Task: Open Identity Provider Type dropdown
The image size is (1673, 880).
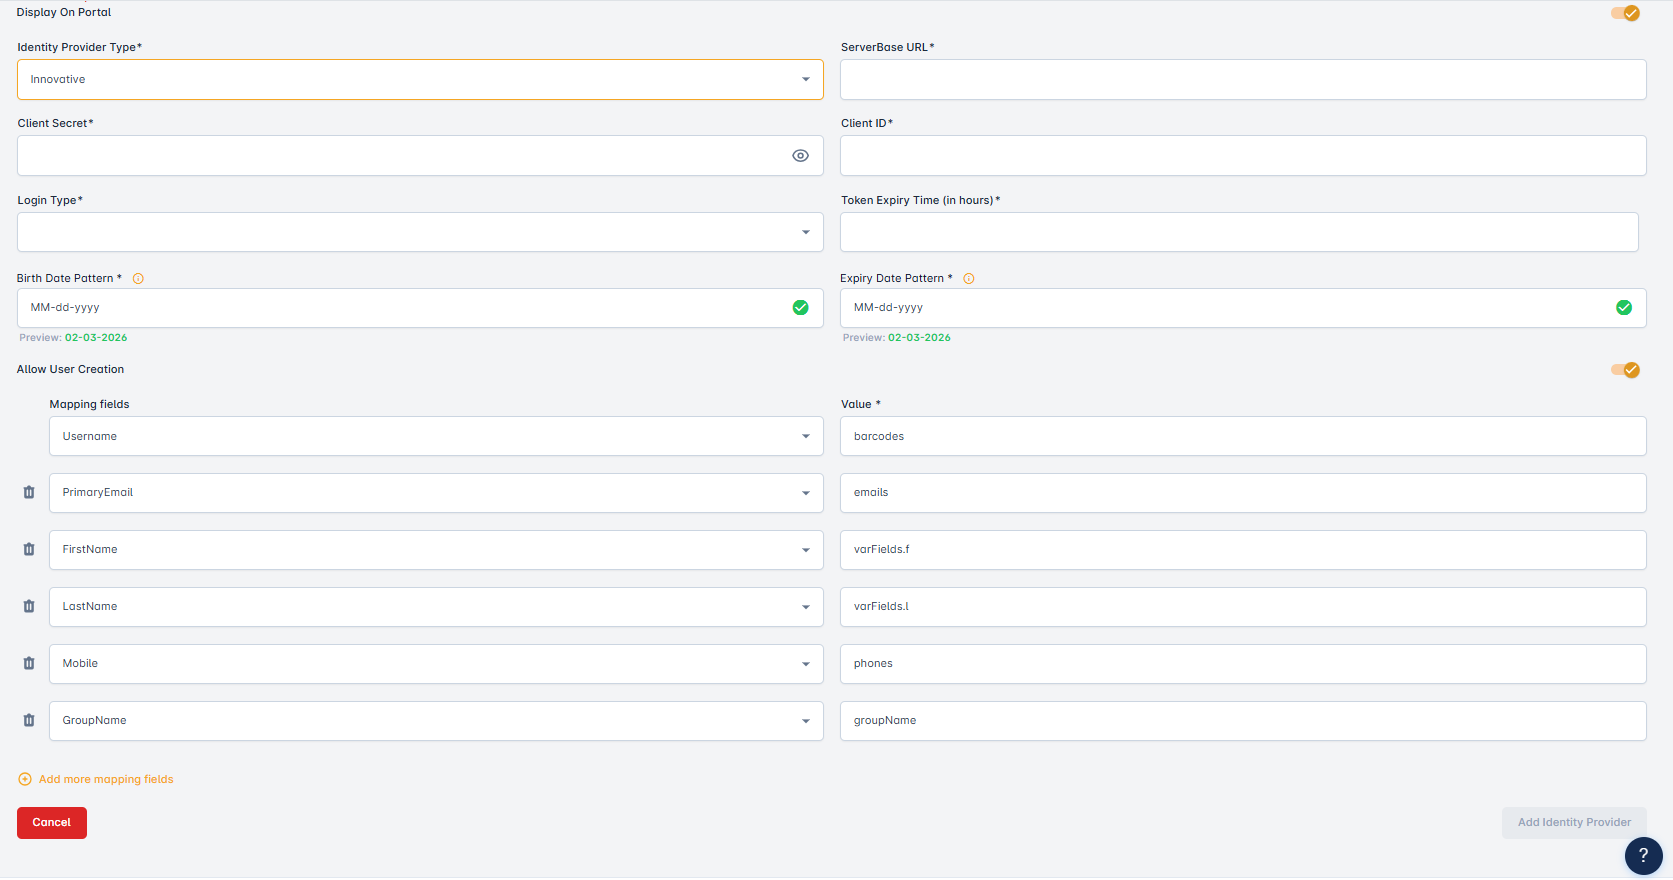Action: [x=420, y=80]
